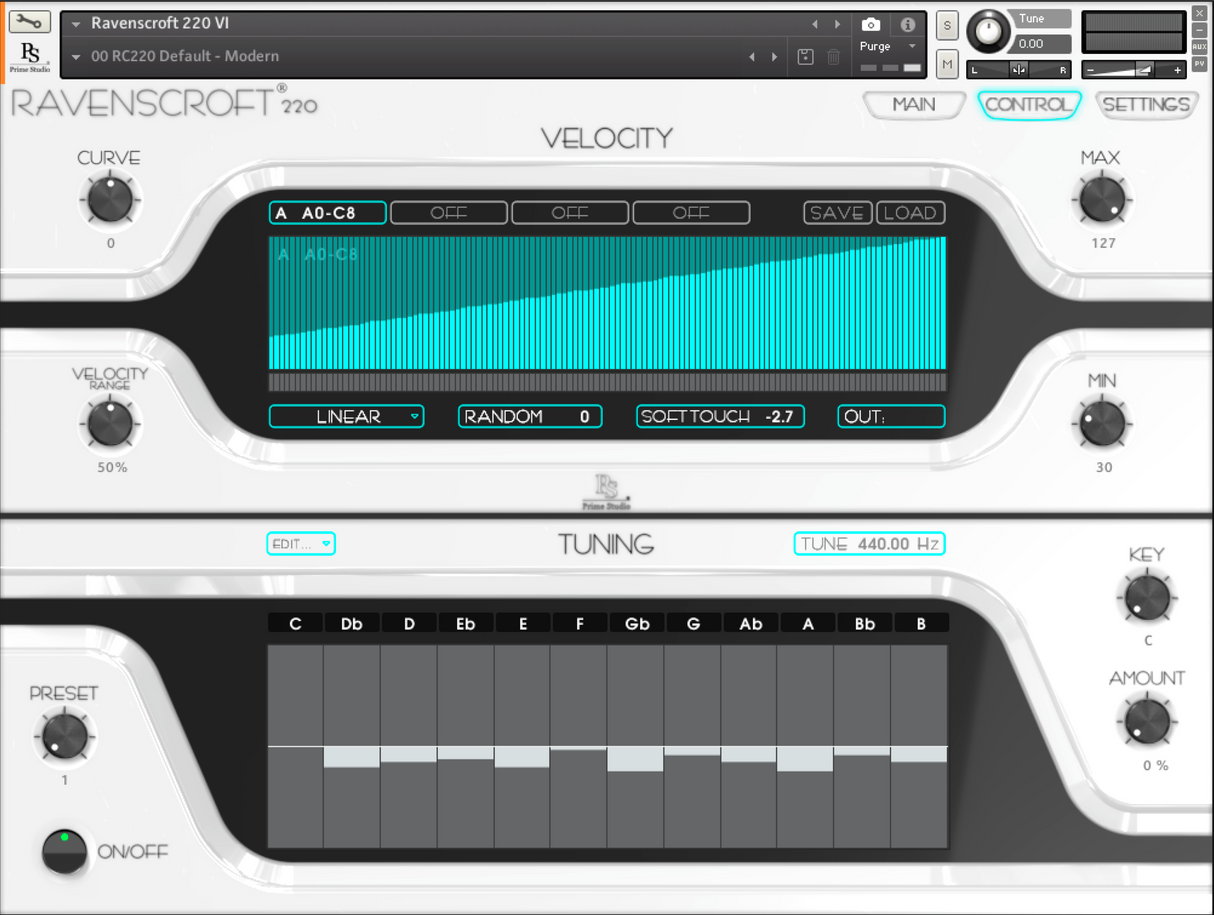
Task: Click the save snapshot disk icon
Action: 805,57
